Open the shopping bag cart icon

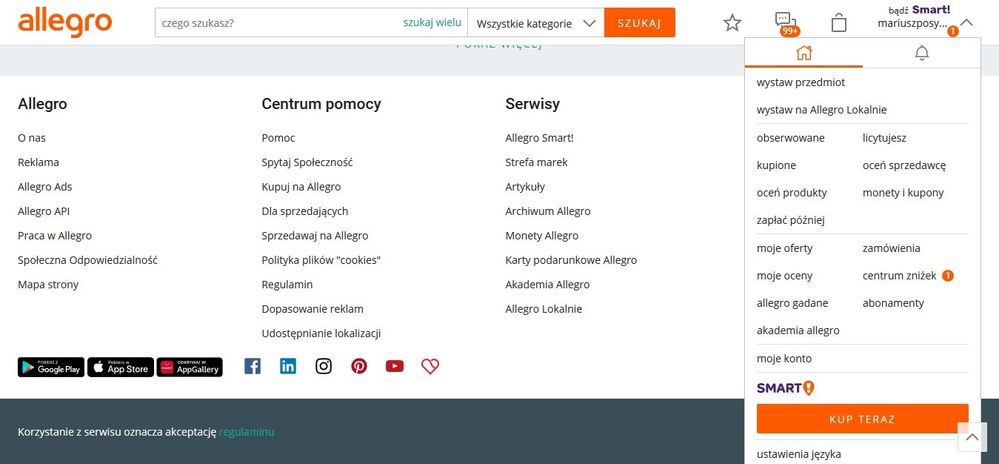click(839, 22)
